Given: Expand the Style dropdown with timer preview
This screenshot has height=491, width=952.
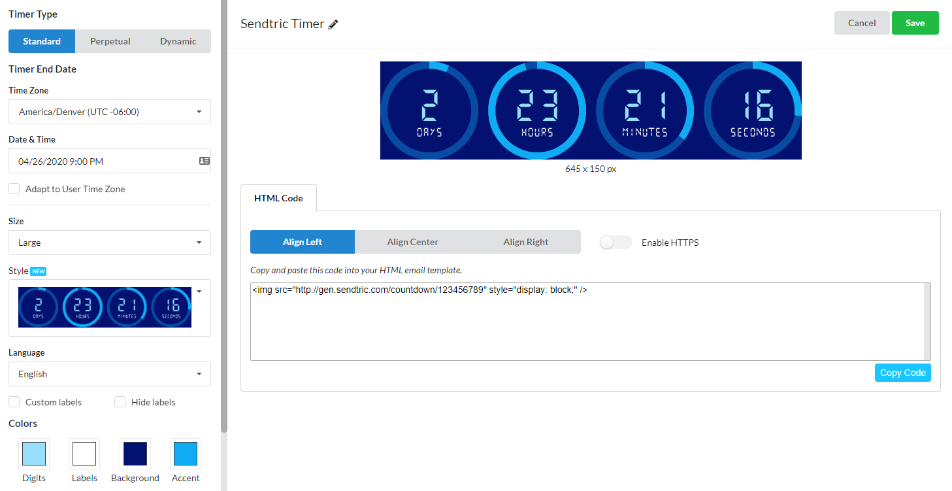Looking at the screenshot, I should pyautogui.click(x=109, y=308).
